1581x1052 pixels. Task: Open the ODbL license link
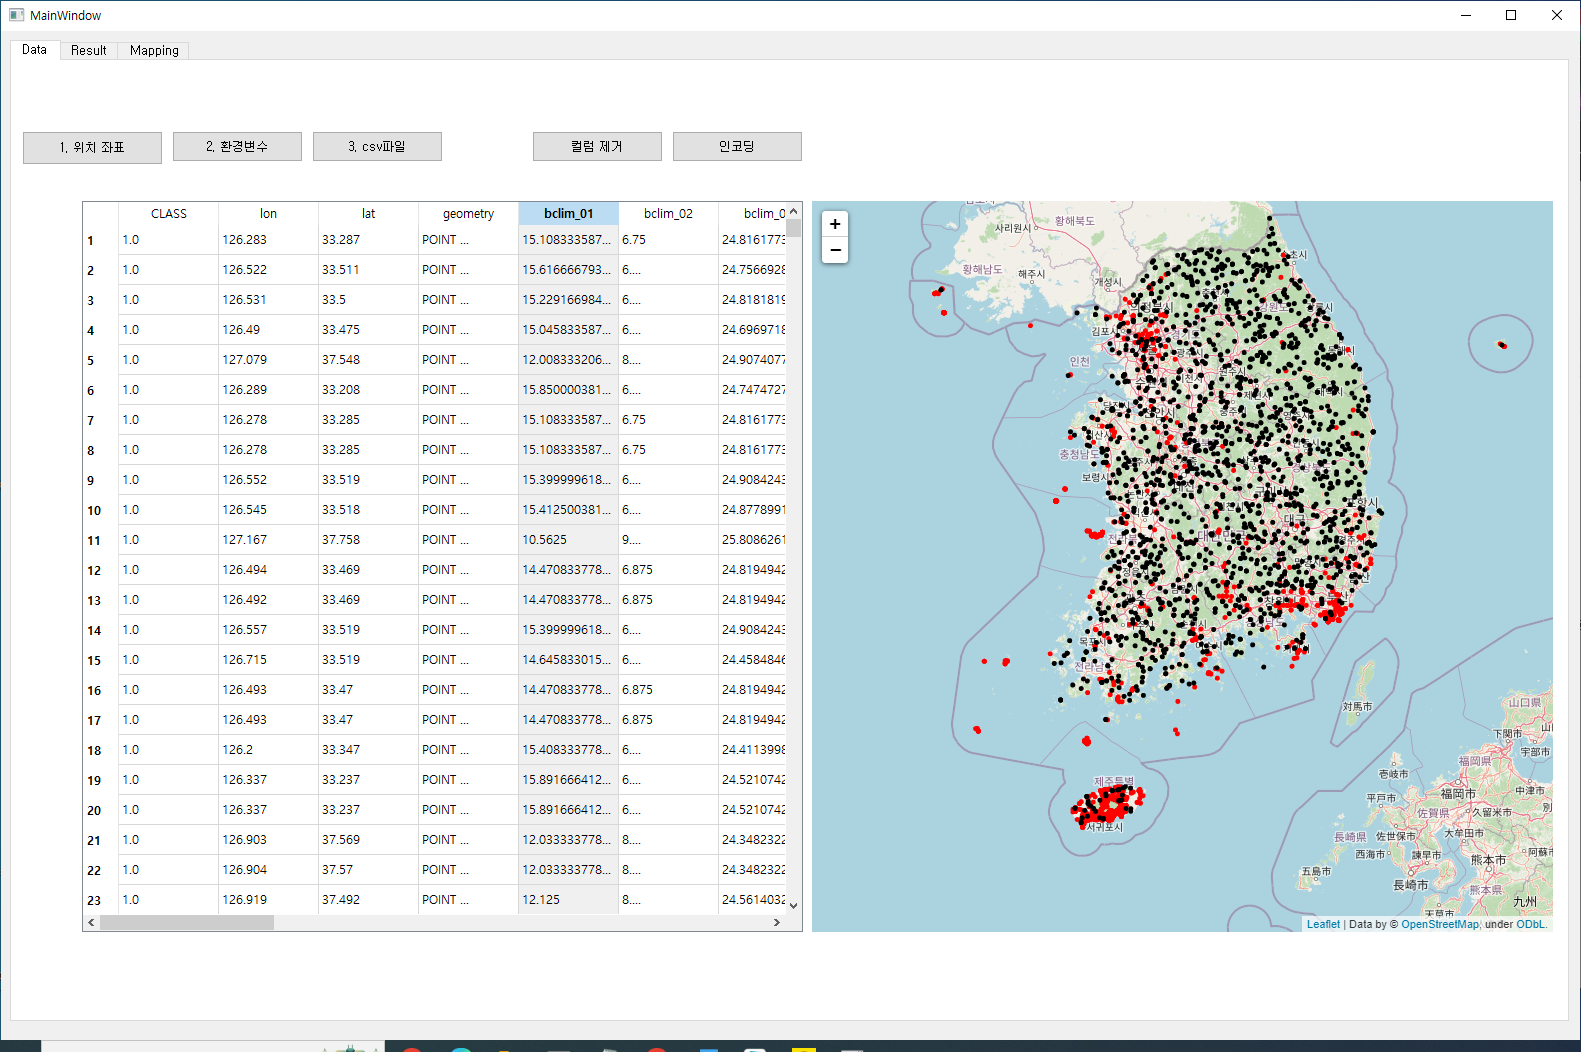point(1531,924)
